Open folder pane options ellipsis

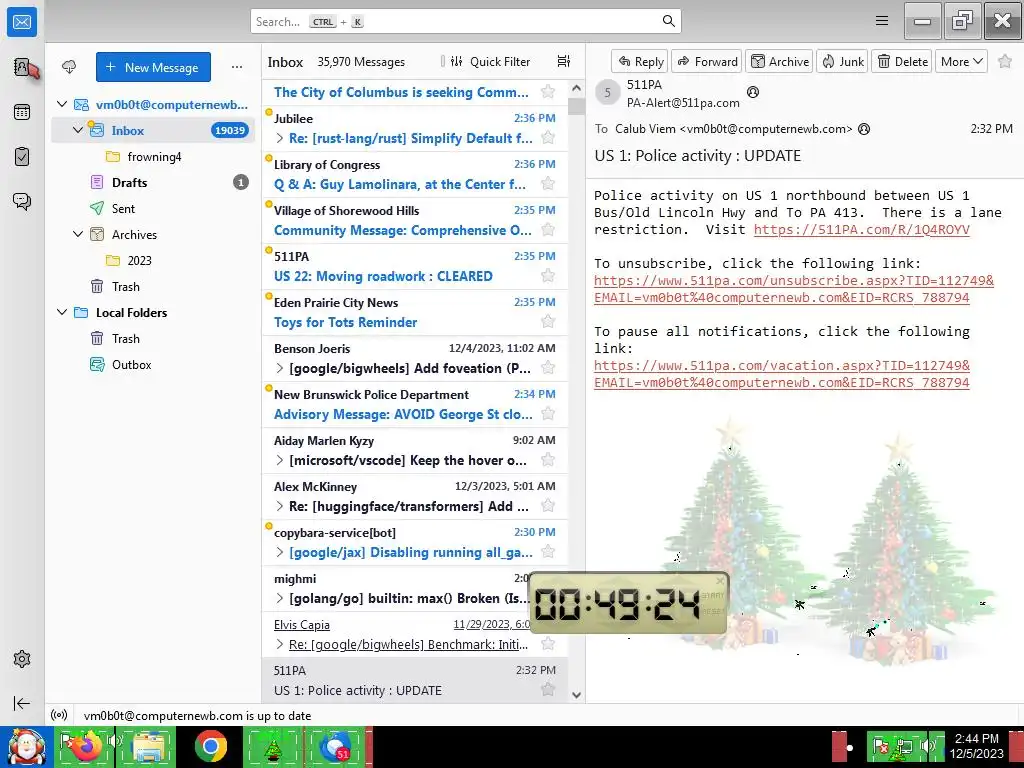pyautogui.click(x=236, y=67)
